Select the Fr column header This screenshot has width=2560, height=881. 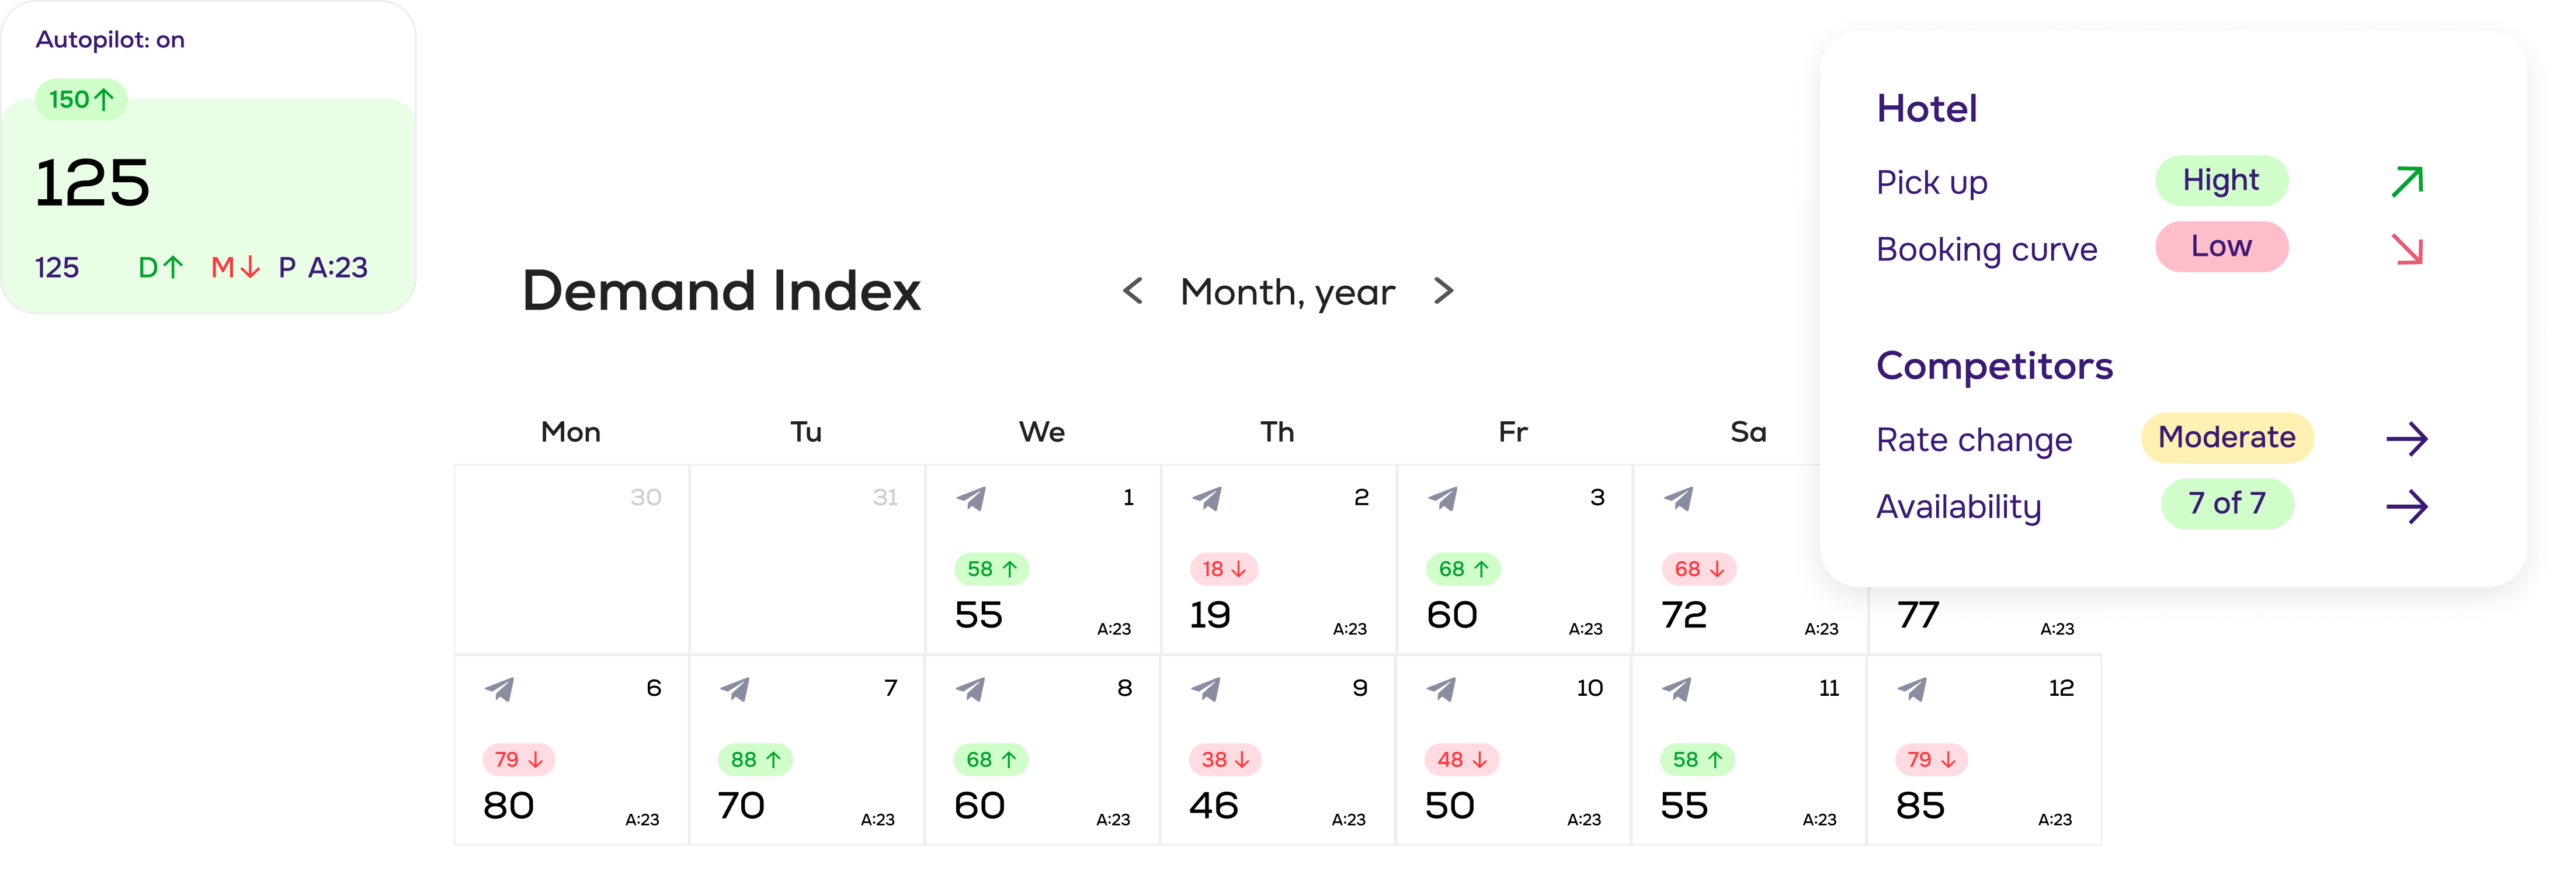1512,432
